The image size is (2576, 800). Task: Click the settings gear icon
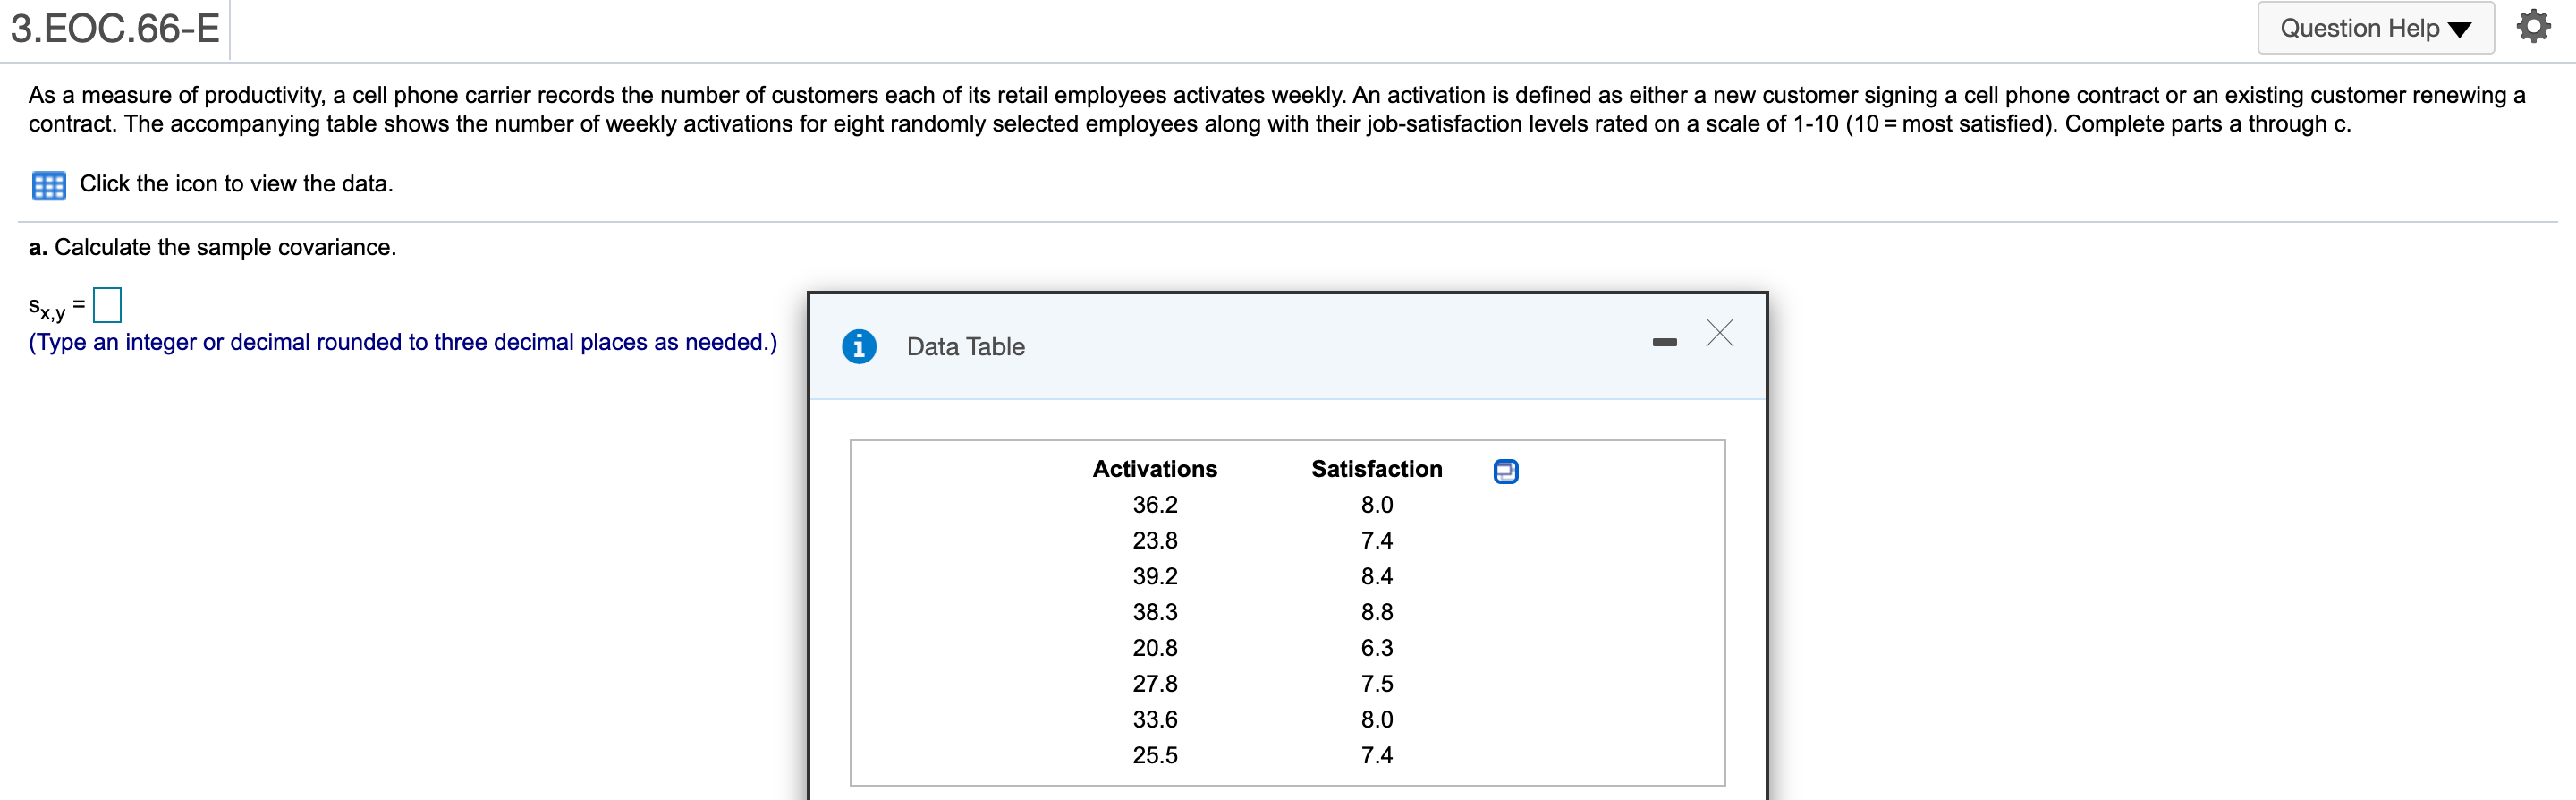(2532, 26)
